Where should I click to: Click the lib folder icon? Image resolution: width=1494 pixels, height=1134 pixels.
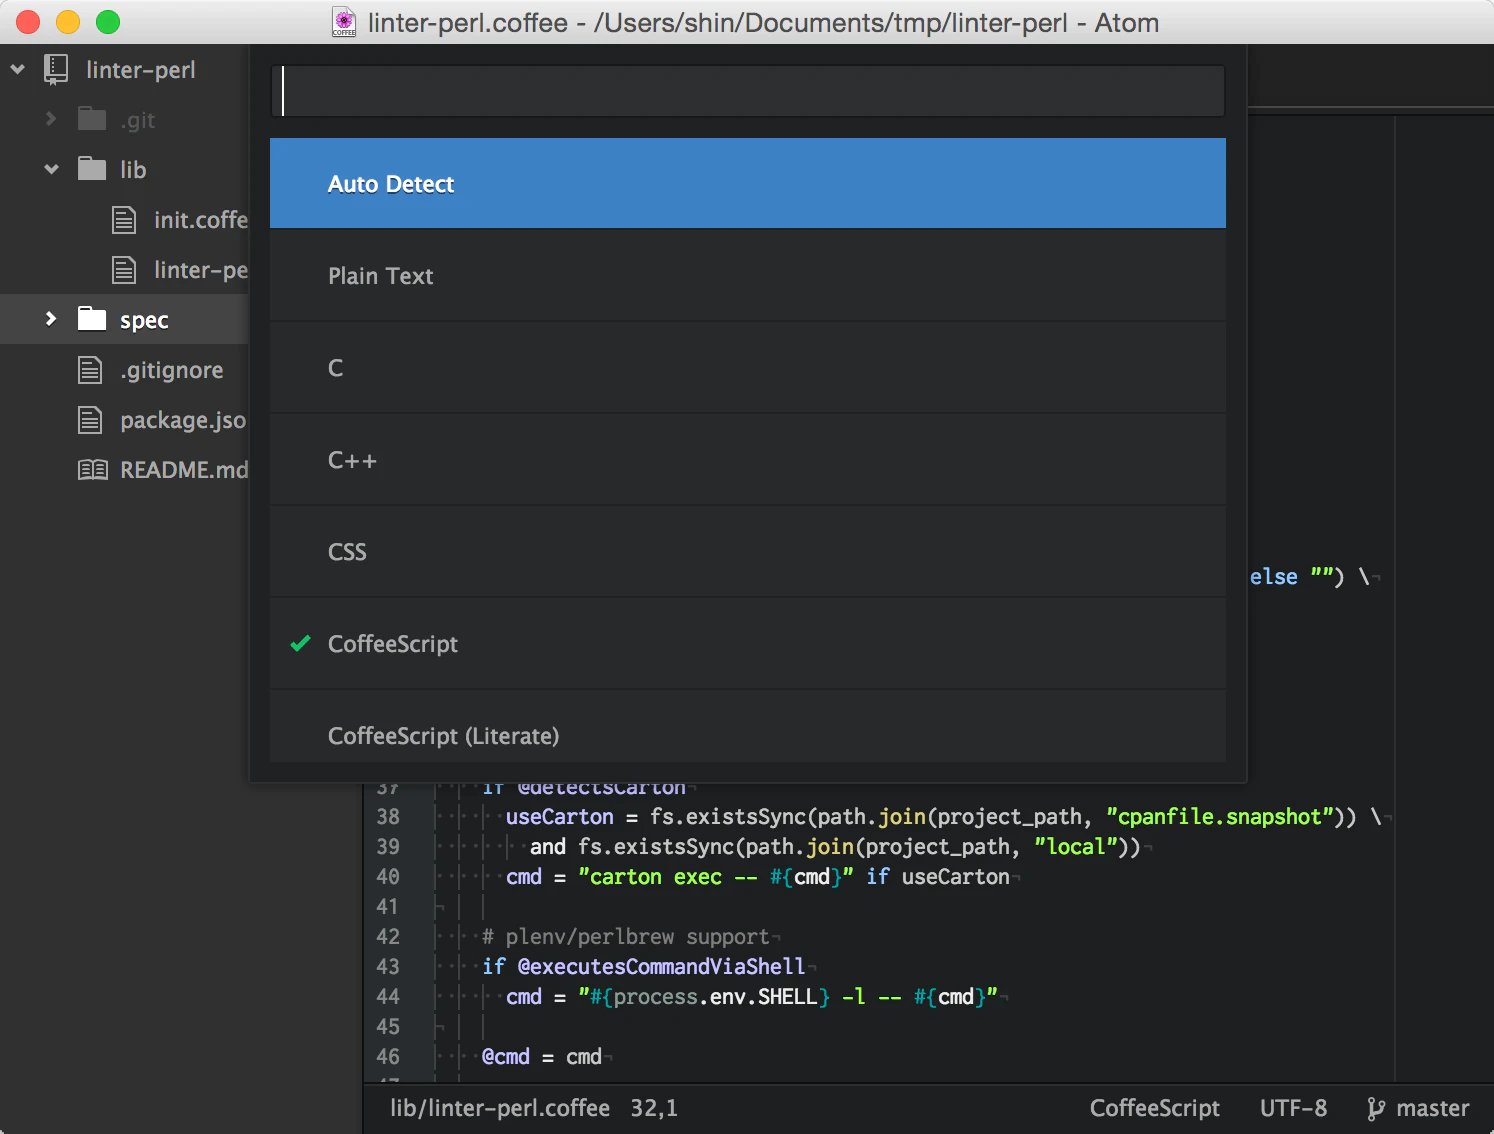[92, 169]
